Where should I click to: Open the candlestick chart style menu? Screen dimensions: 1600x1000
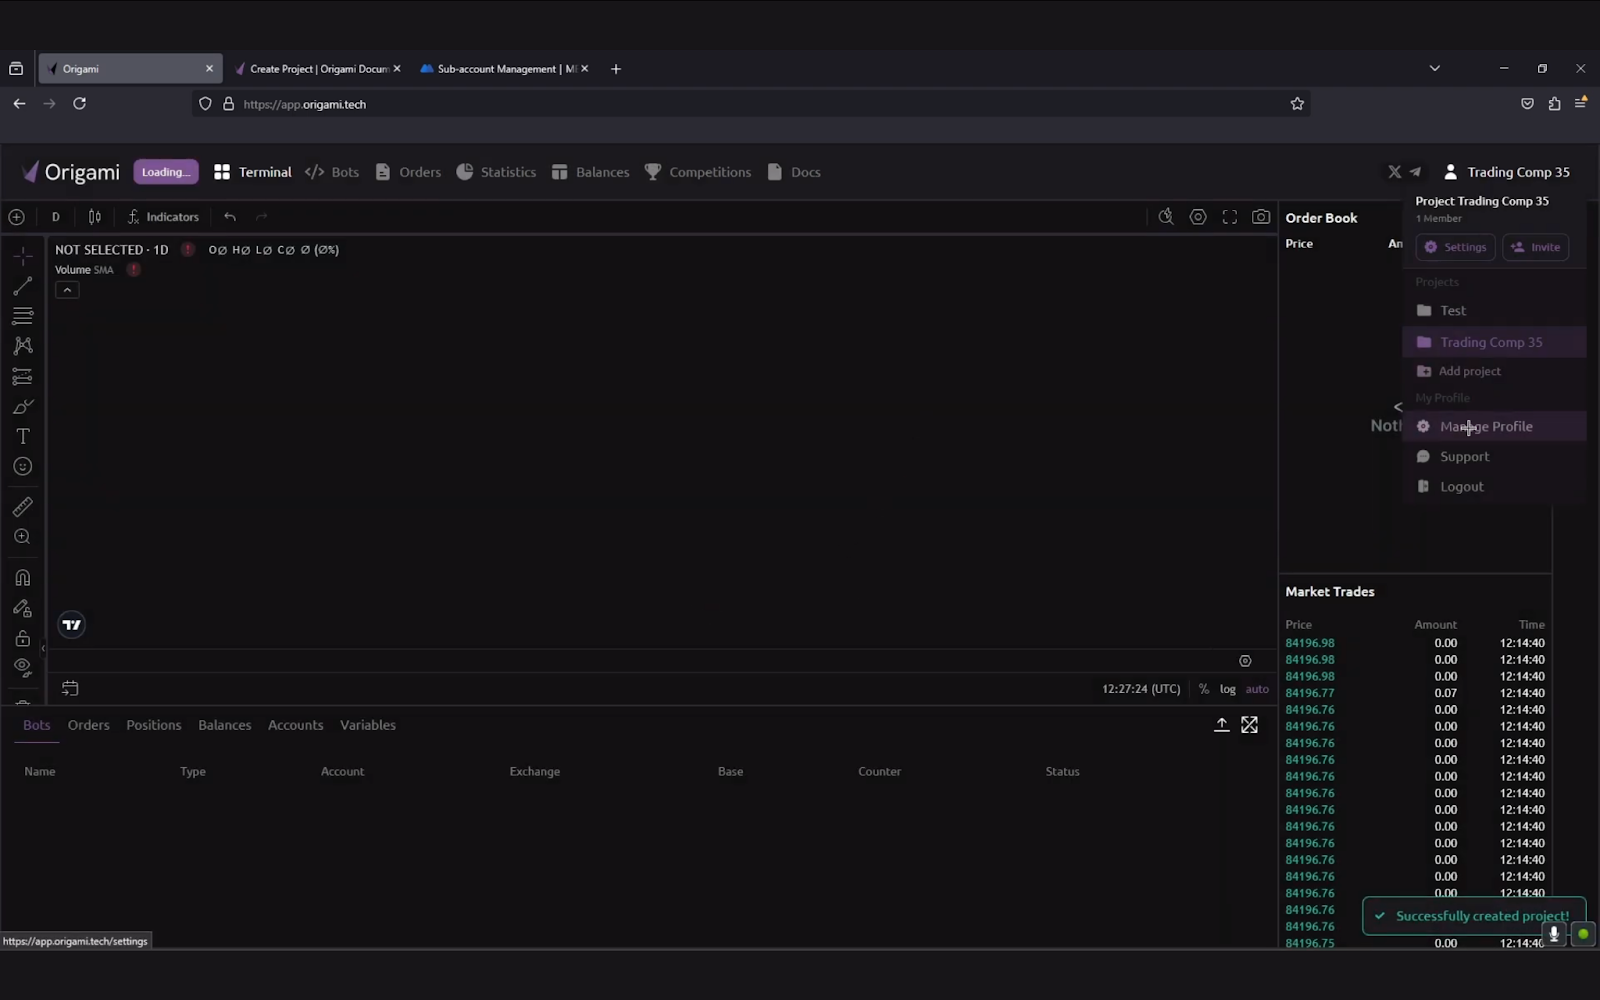coord(95,217)
